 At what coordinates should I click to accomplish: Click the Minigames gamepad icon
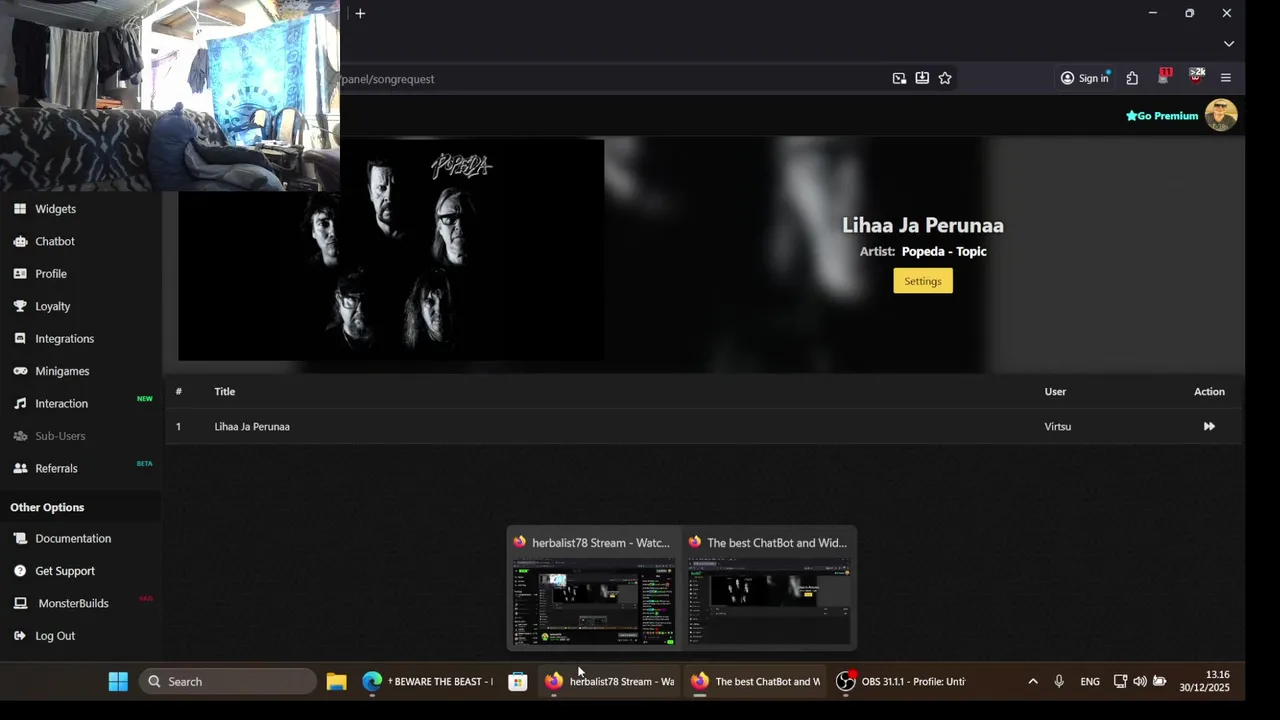(x=20, y=371)
